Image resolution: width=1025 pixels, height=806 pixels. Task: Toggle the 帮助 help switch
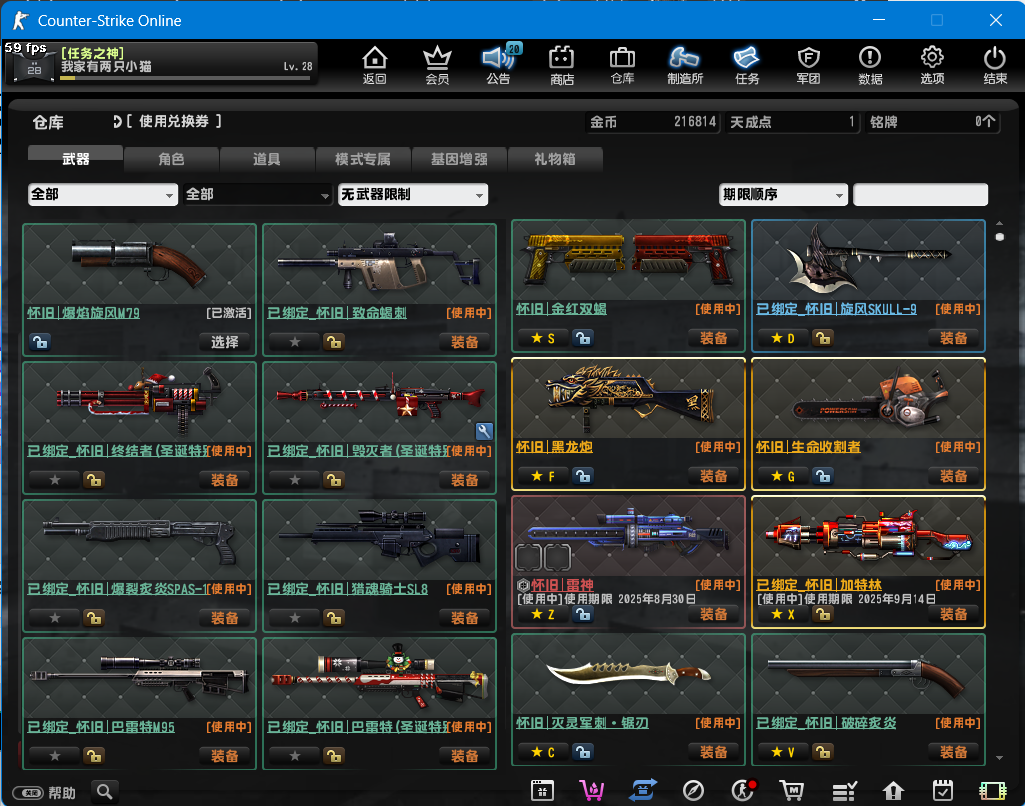tap(28, 793)
